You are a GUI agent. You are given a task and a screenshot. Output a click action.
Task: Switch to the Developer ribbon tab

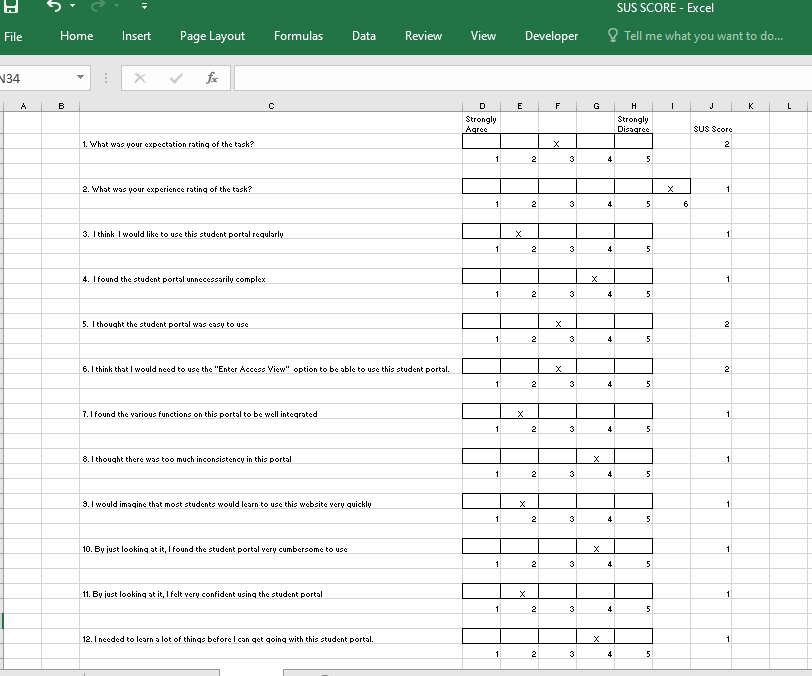551,36
